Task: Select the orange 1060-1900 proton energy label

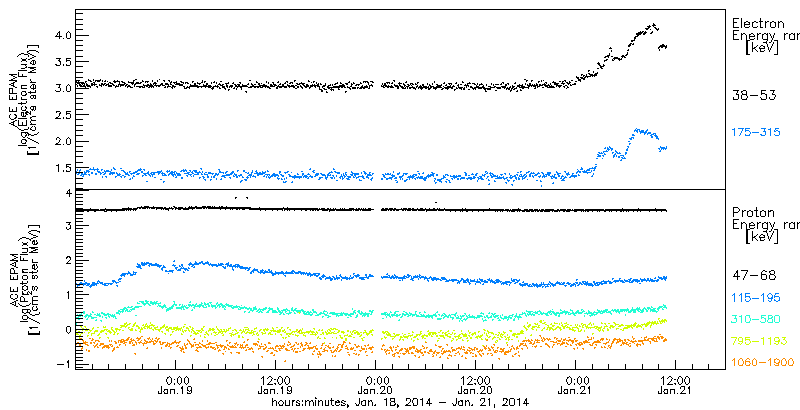Action: [763, 363]
